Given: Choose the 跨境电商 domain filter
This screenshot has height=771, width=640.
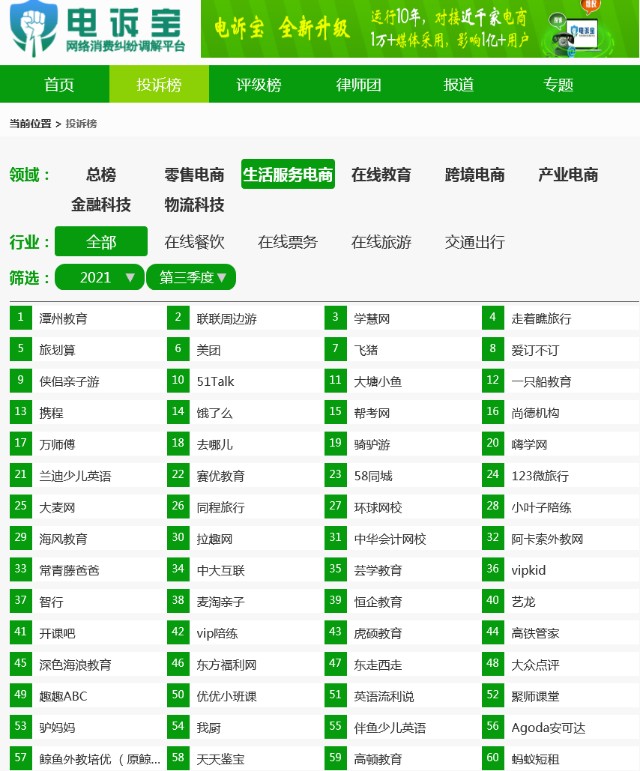Looking at the screenshot, I should [x=474, y=175].
